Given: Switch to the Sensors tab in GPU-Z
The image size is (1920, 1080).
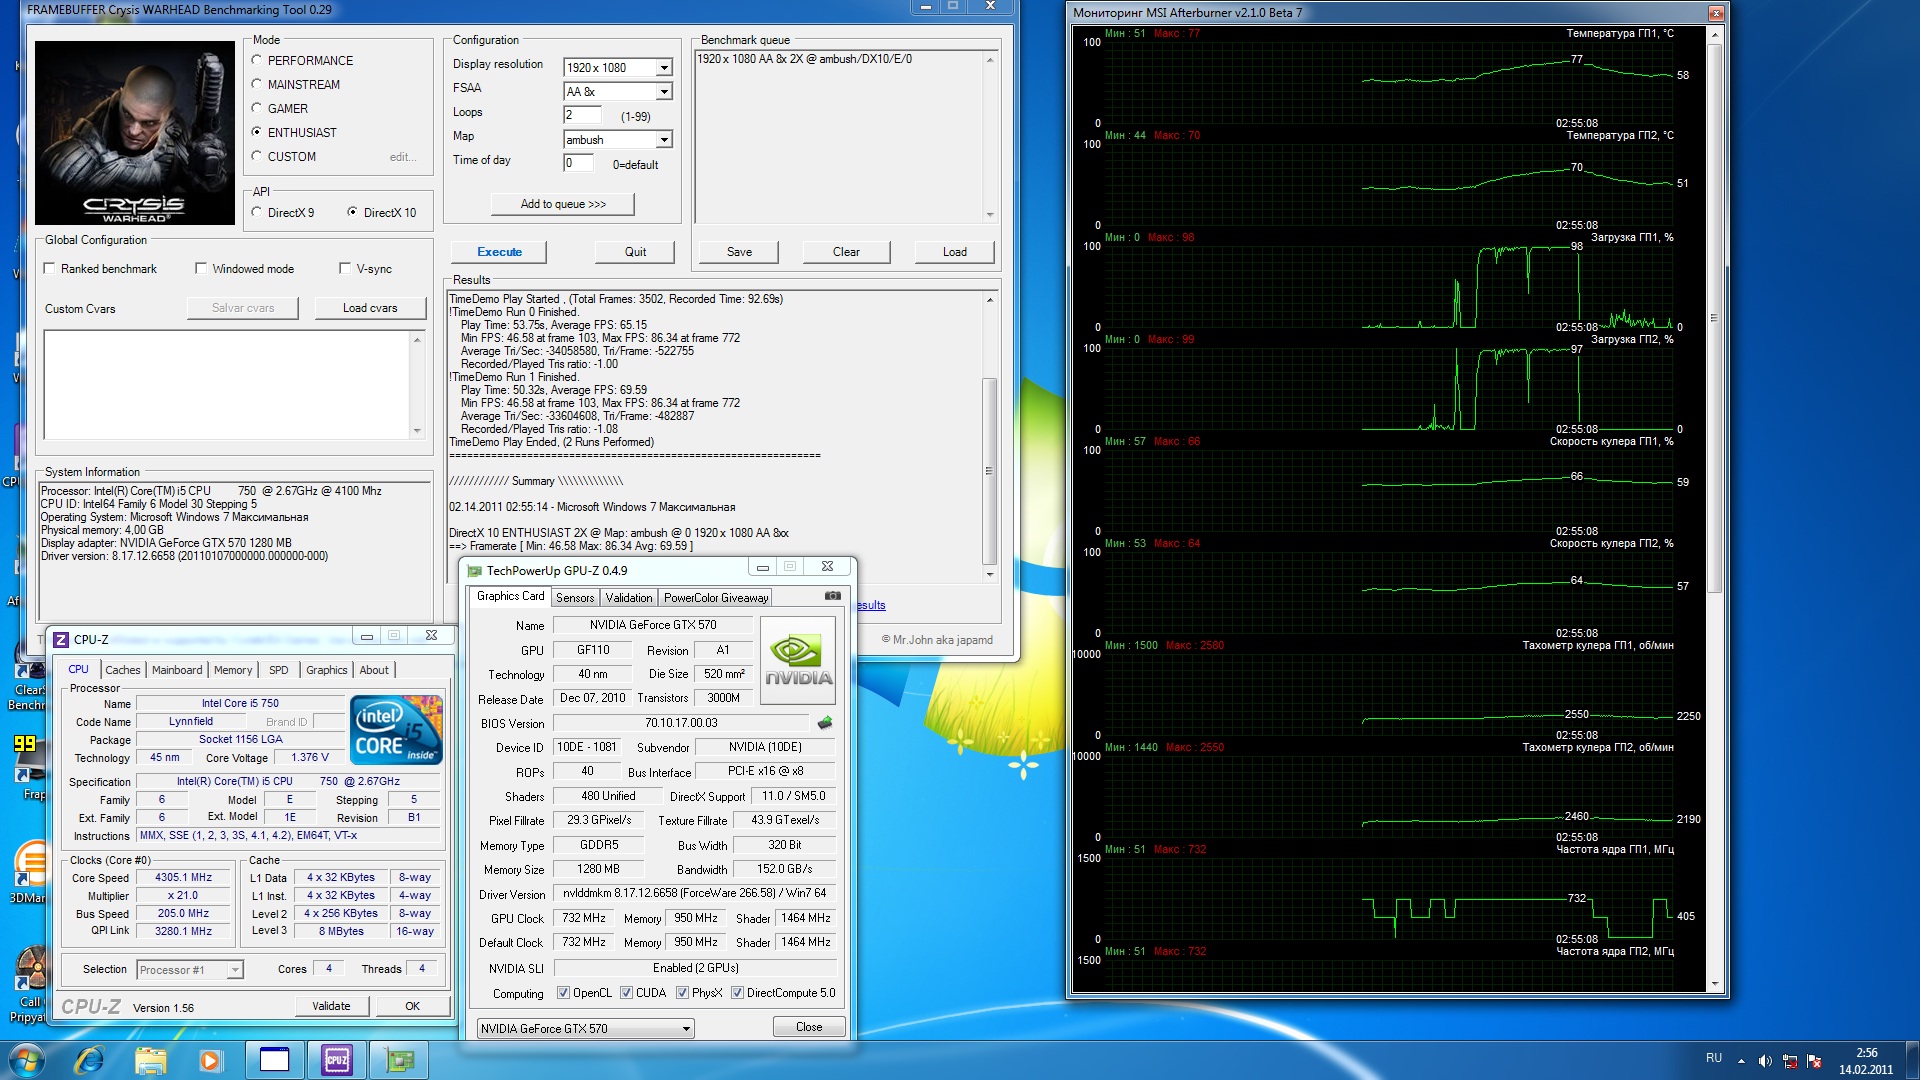Looking at the screenshot, I should [x=575, y=597].
